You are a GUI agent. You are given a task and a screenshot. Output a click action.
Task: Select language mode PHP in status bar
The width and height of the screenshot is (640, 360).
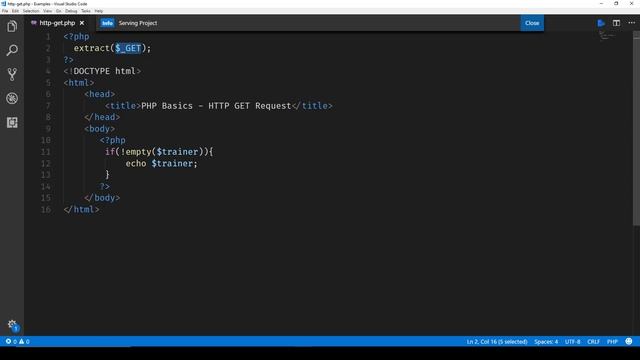pyautogui.click(x=612, y=341)
